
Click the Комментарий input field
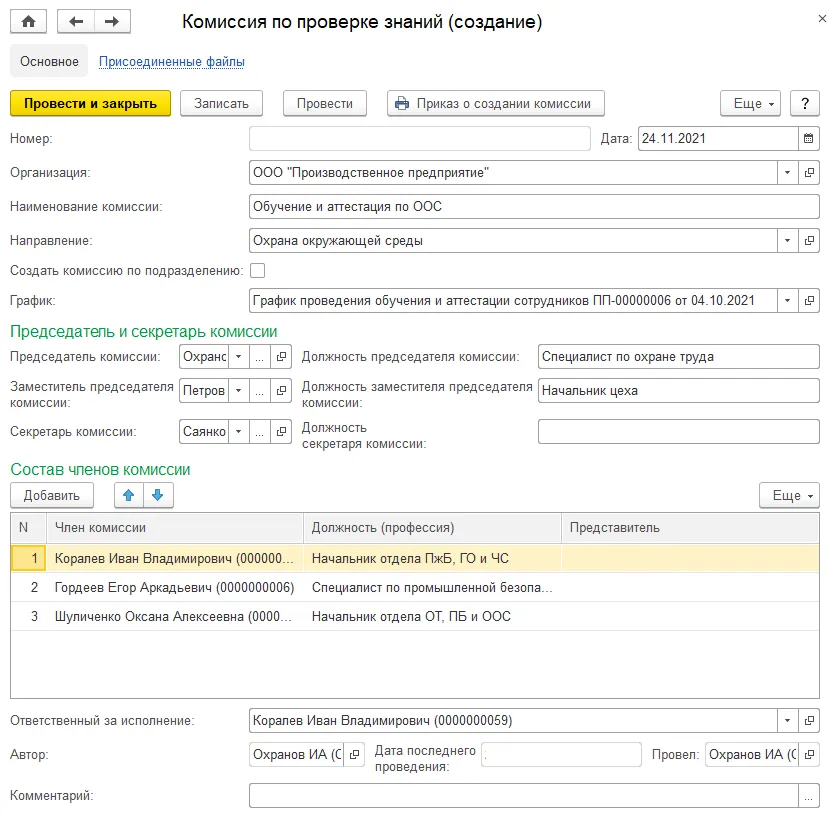pos(524,796)
